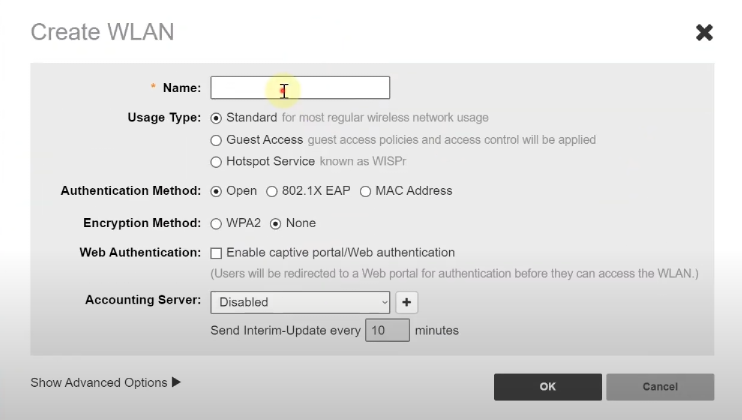The image size is (742, 420).
Task: Select WPA2 encryption method
Action: (x=216, y=224)
